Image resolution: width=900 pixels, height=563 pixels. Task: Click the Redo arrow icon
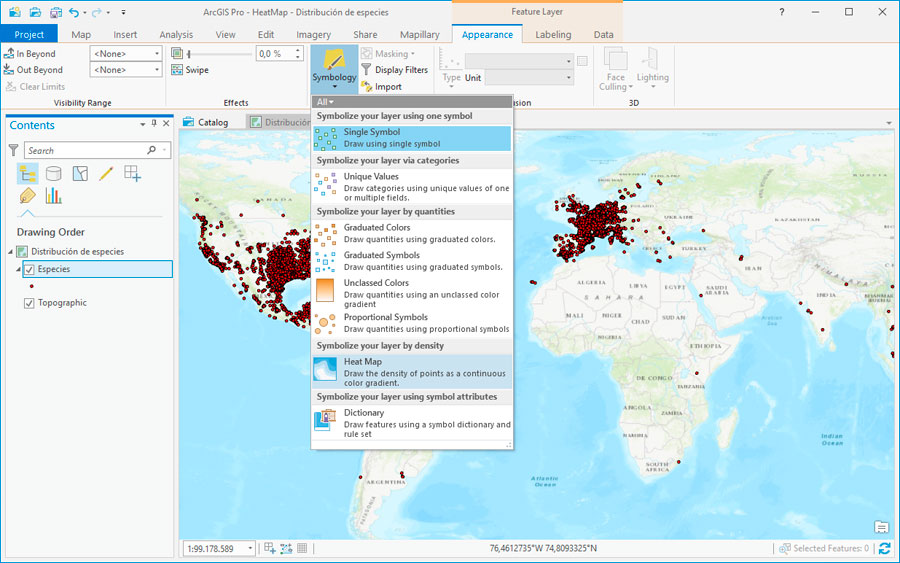tap(96, 11)
